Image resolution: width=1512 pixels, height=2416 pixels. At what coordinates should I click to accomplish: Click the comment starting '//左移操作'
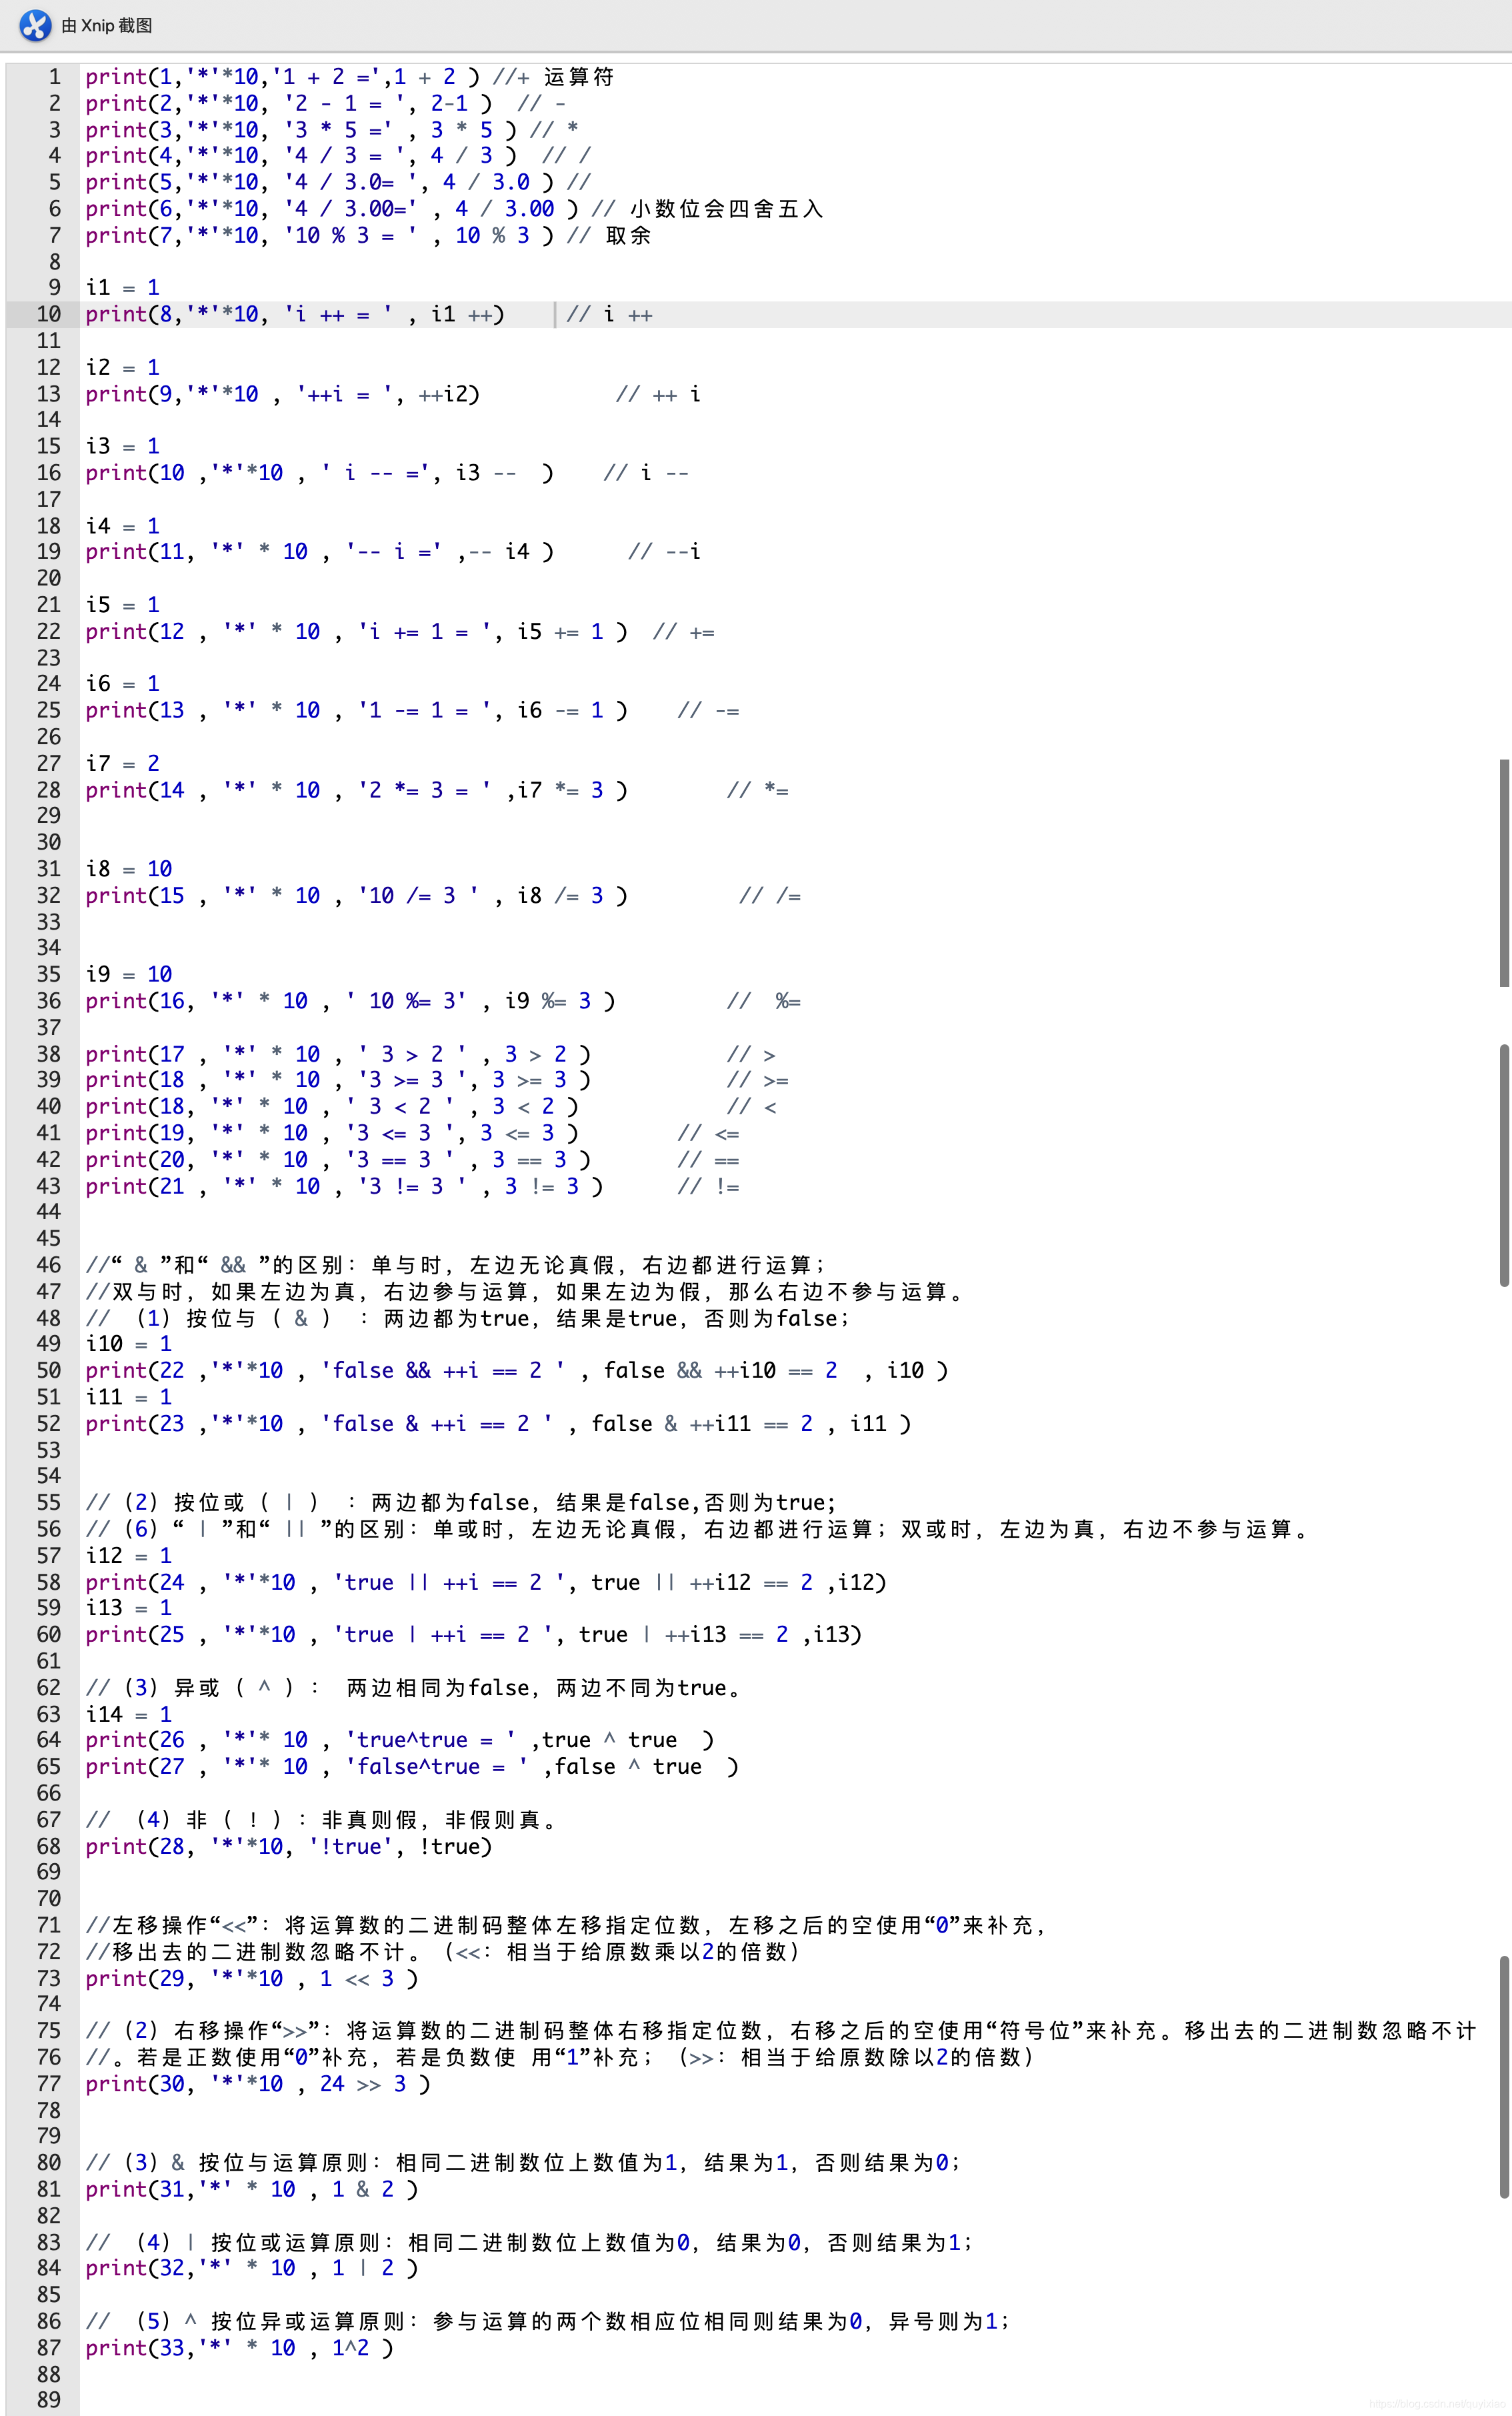(x=566, y=1926)
